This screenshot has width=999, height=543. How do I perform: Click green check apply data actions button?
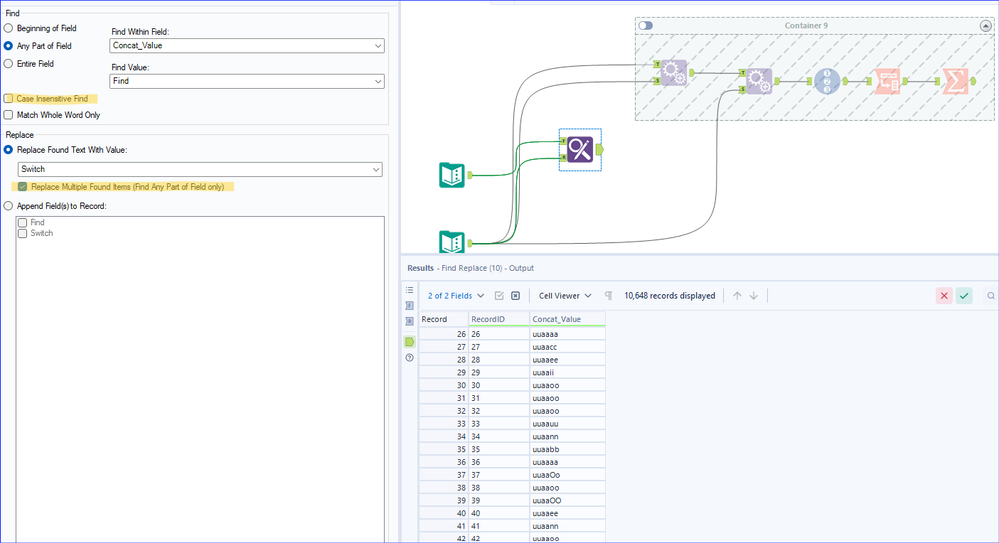(x=964, y=296)
